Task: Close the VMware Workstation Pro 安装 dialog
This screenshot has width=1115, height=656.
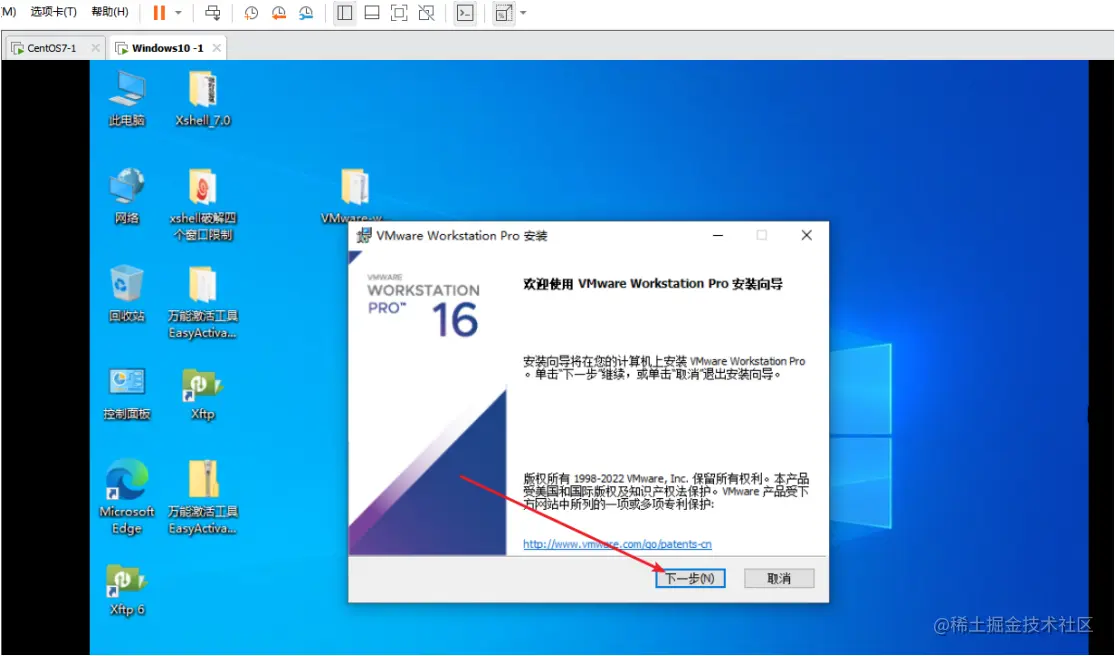Action: (806, 235)
